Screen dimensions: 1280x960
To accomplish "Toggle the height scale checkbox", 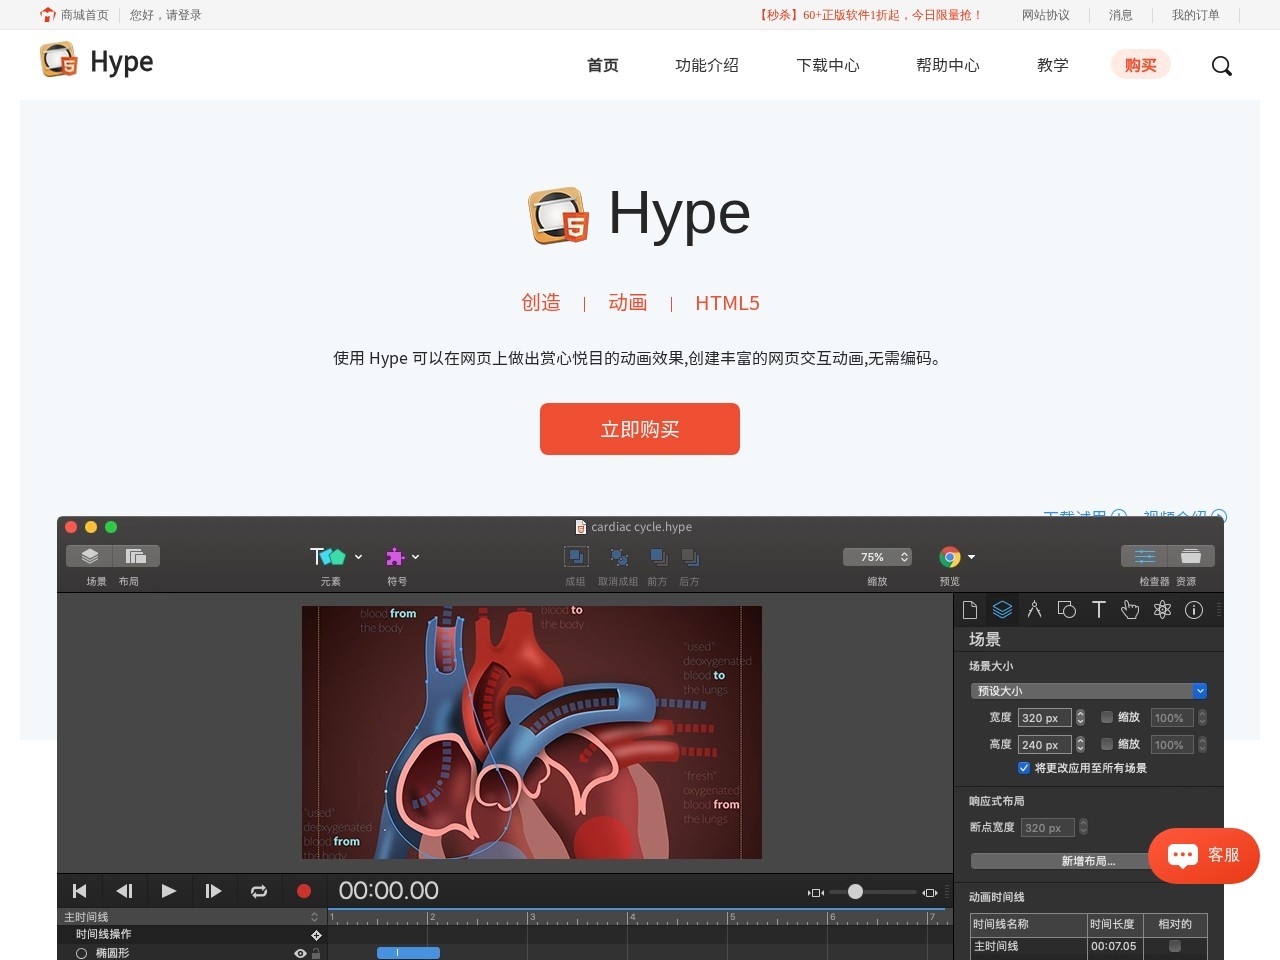I will (1107, 744).
